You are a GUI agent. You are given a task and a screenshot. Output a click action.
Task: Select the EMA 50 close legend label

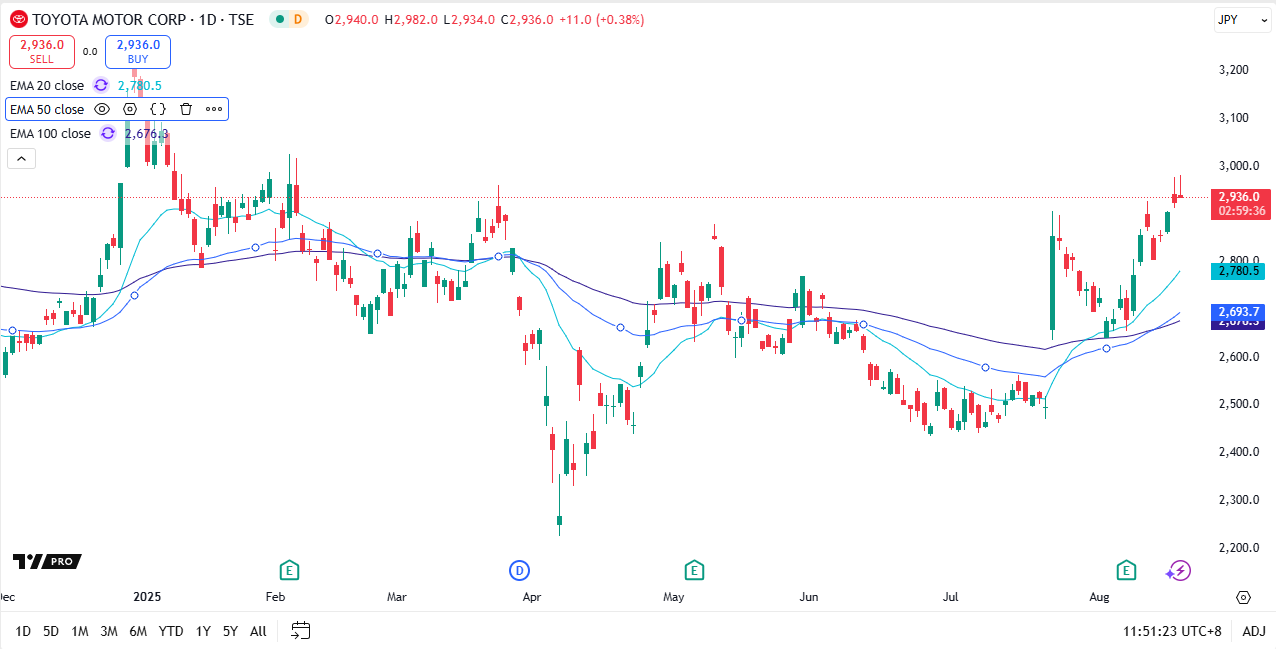tap(47, 109)
